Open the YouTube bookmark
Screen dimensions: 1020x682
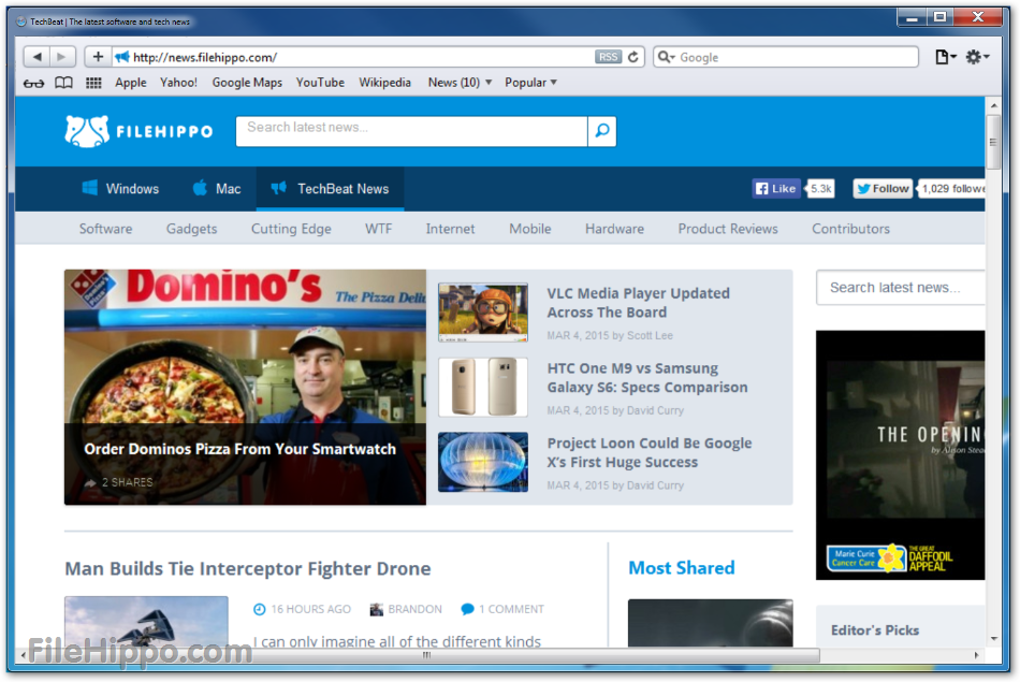(x=320, y=83)
